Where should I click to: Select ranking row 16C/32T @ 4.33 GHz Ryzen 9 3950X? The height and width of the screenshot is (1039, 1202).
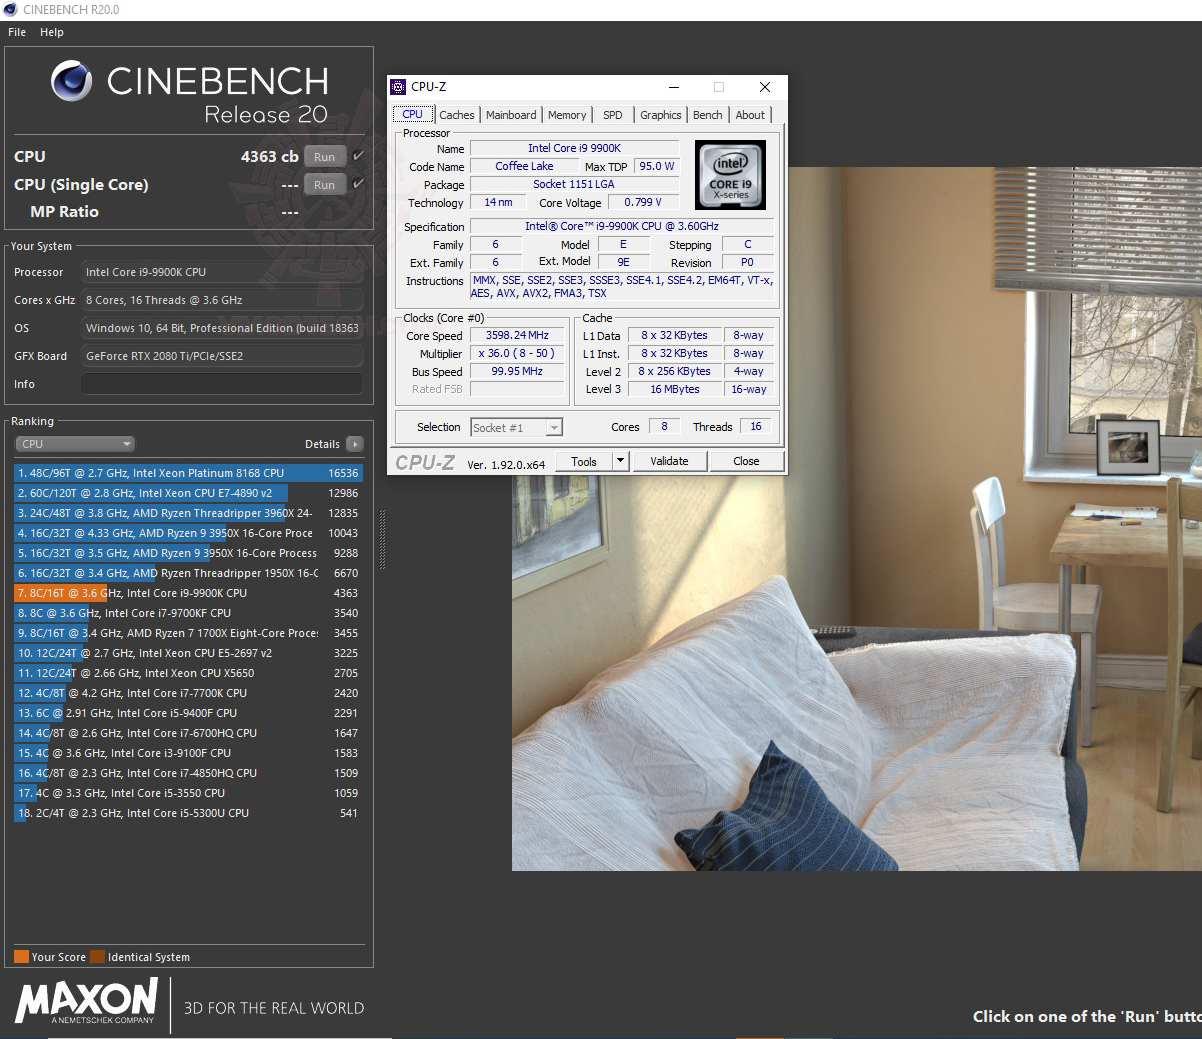pos(188,533)
